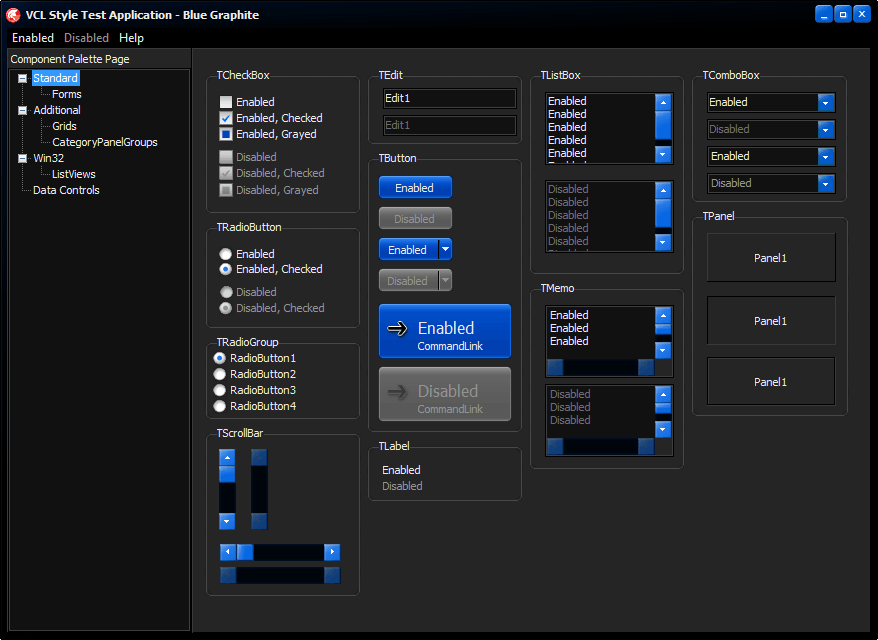Click the application icon in the title bar
Viewport: 878px width, 640px height.
tap(14, 14)
